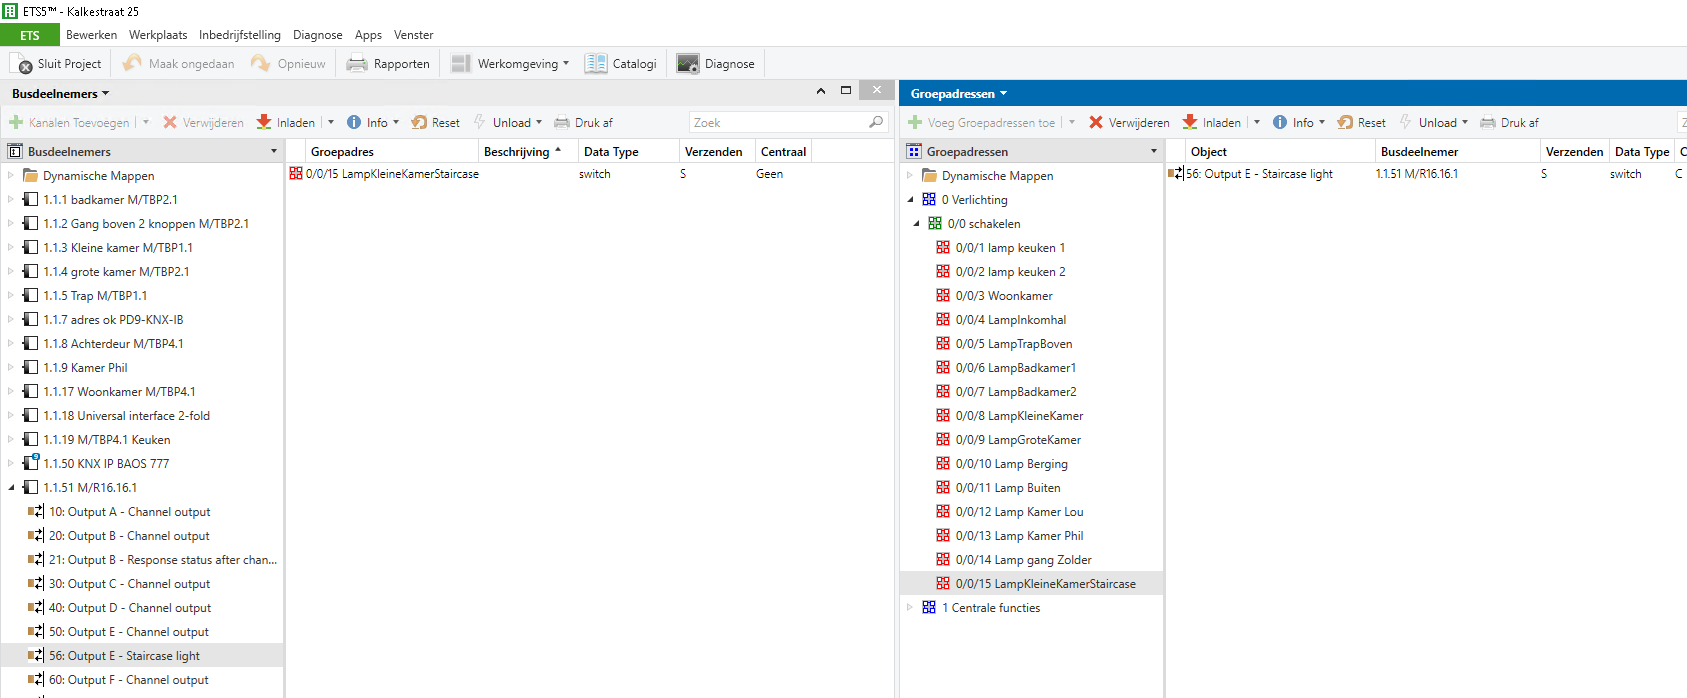Click Inladen download icon in Busdeelnemers toolbar
1687x698 pixels.
(264, 122)
